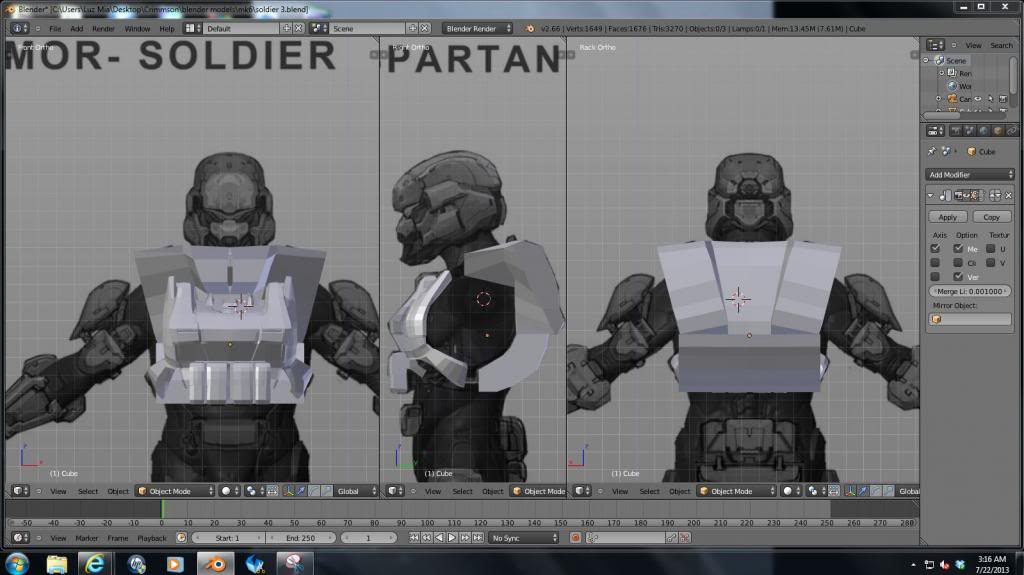Toggle the Texture U checkbox

coord(991,248)
